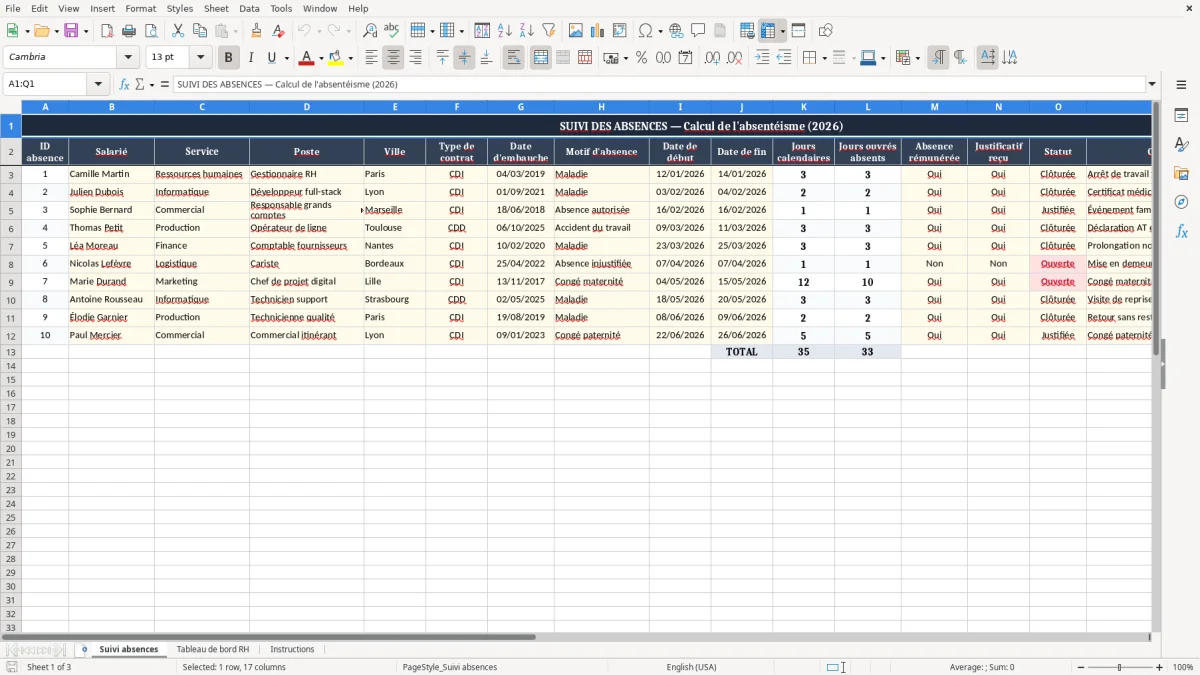Open Find & Replace icon
The height and width of the screenshot is (675, 1200).
pyautogui.click(x=370, y=31)
